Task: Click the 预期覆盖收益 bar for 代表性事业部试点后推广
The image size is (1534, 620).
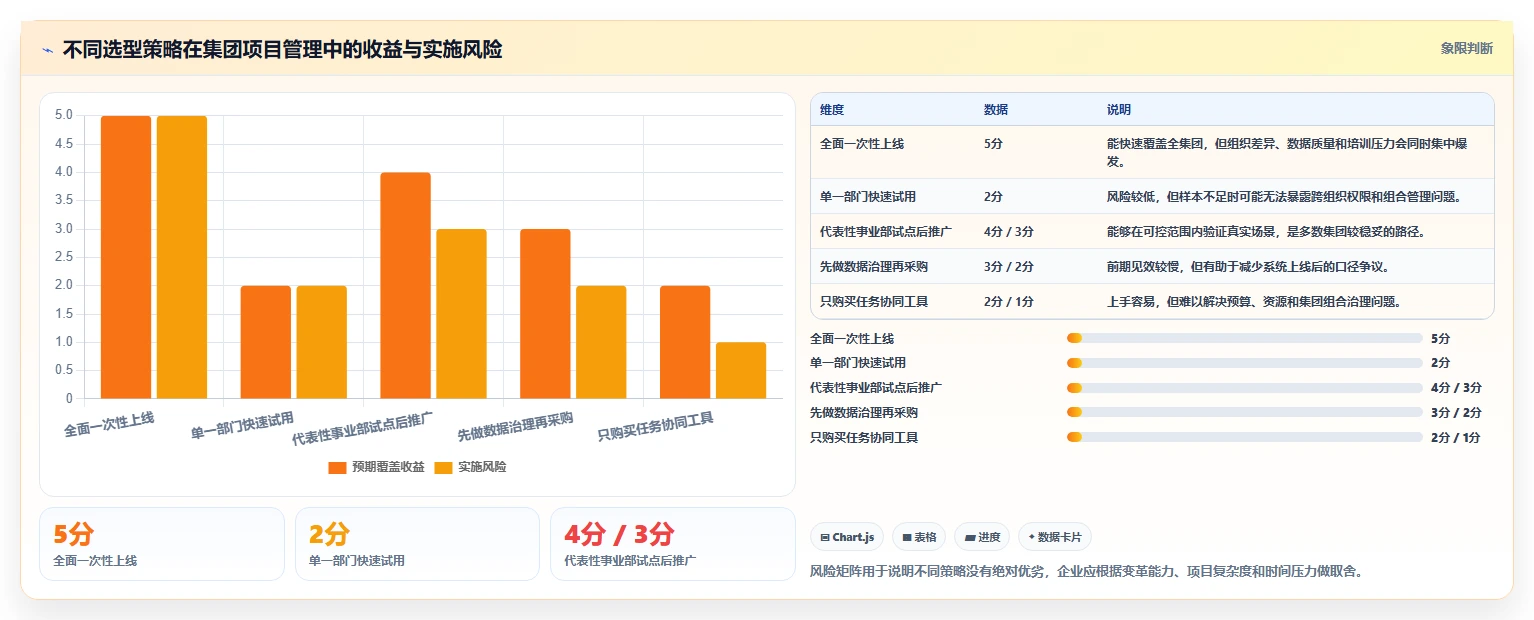Action: click(405, 286)
